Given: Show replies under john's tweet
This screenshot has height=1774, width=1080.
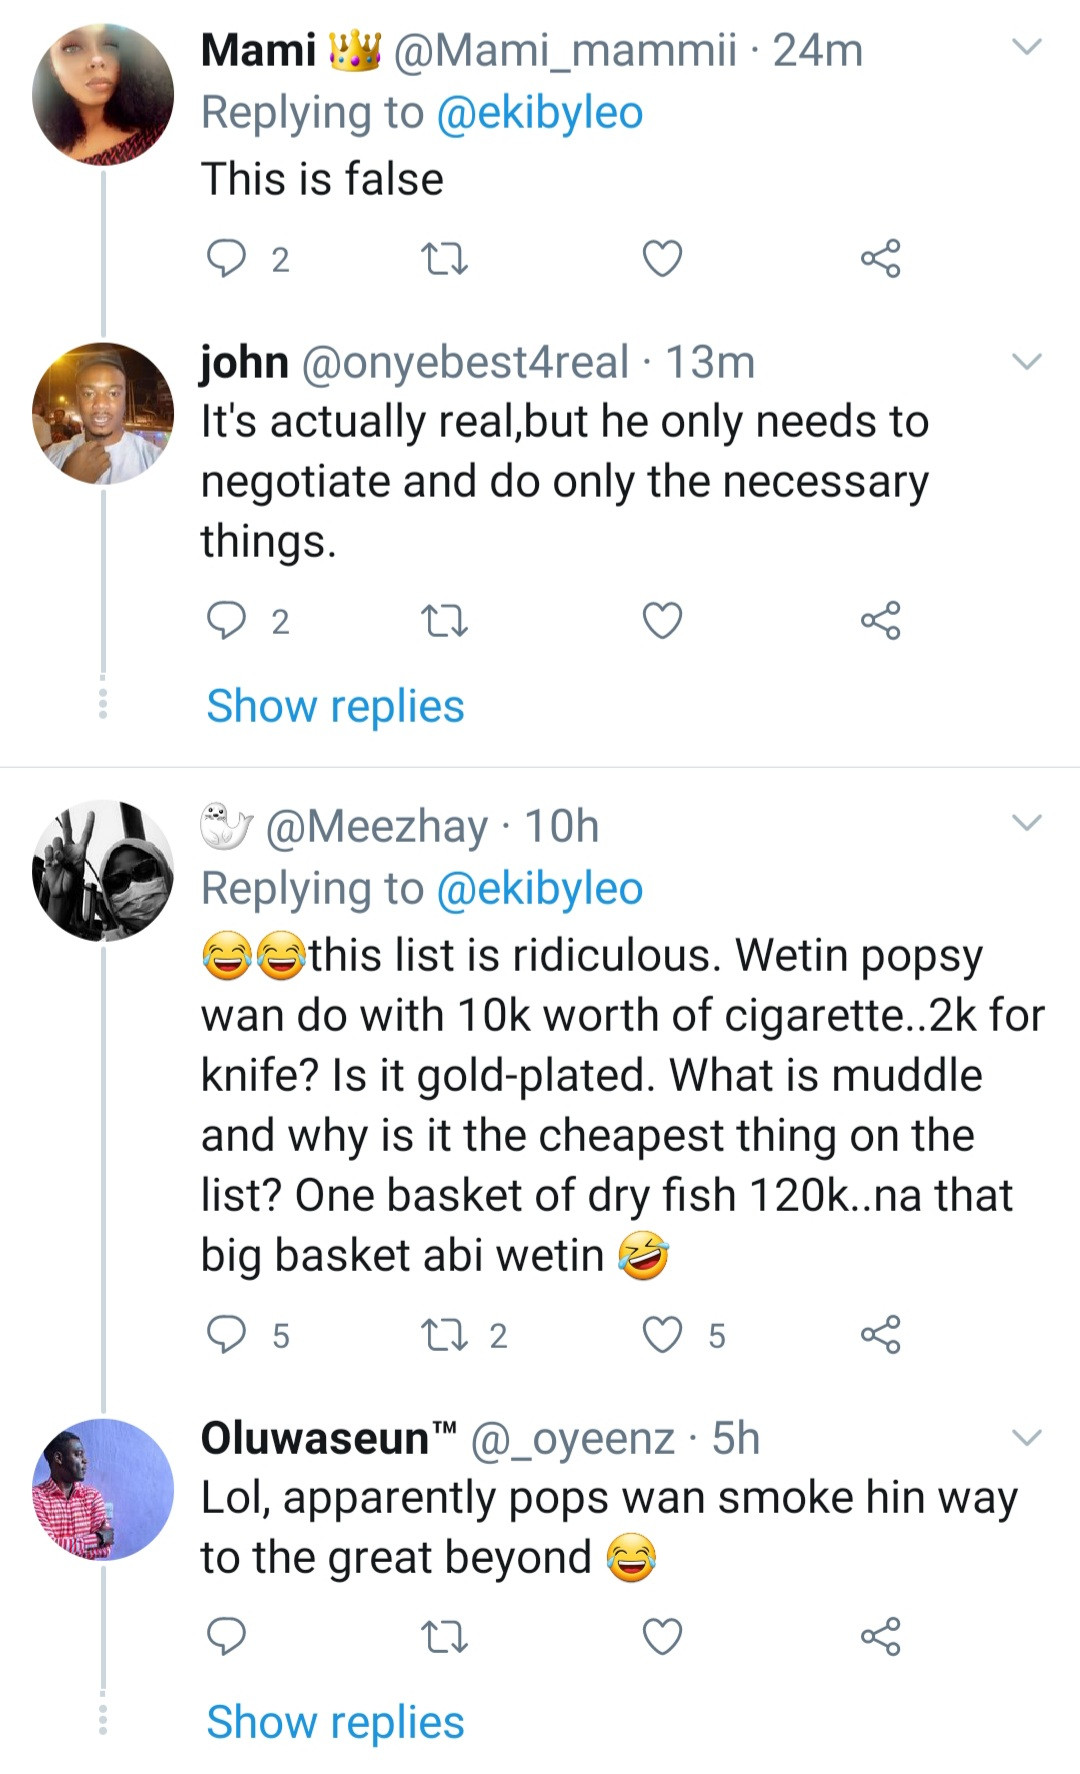Looking at the screenshot, I should pyautogui.click(x=335, y=706).
